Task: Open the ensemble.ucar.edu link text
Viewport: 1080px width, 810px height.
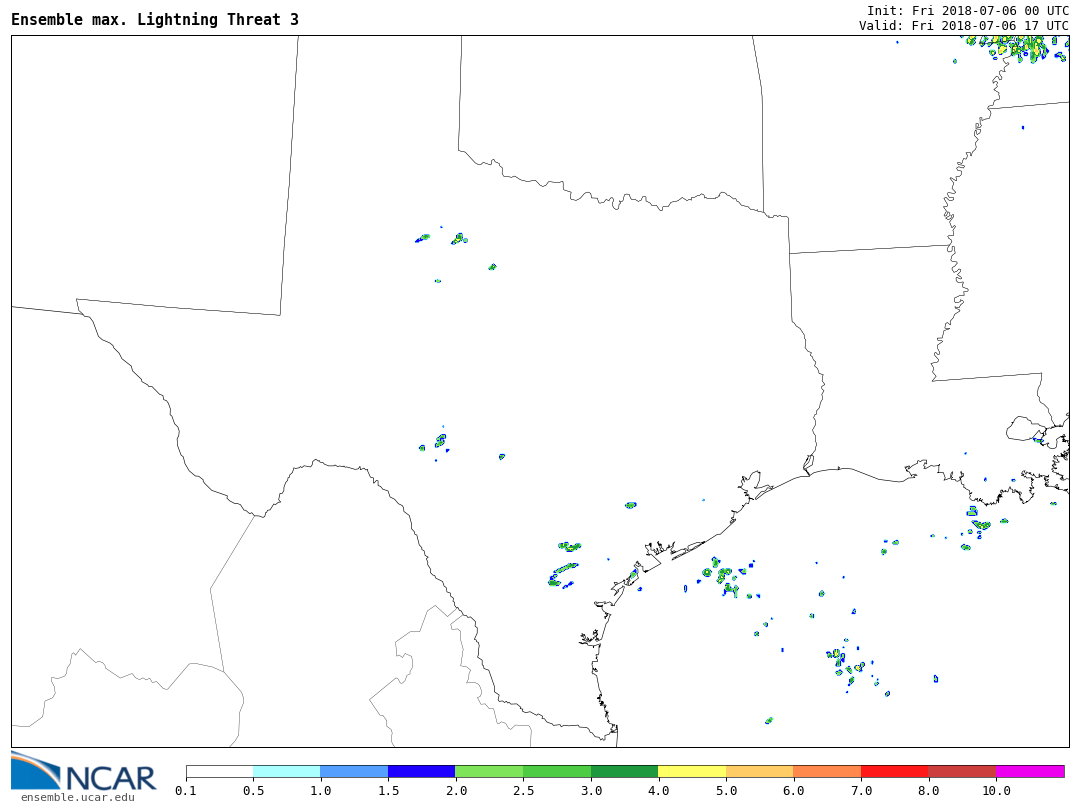Action: [x=77, y=797]
